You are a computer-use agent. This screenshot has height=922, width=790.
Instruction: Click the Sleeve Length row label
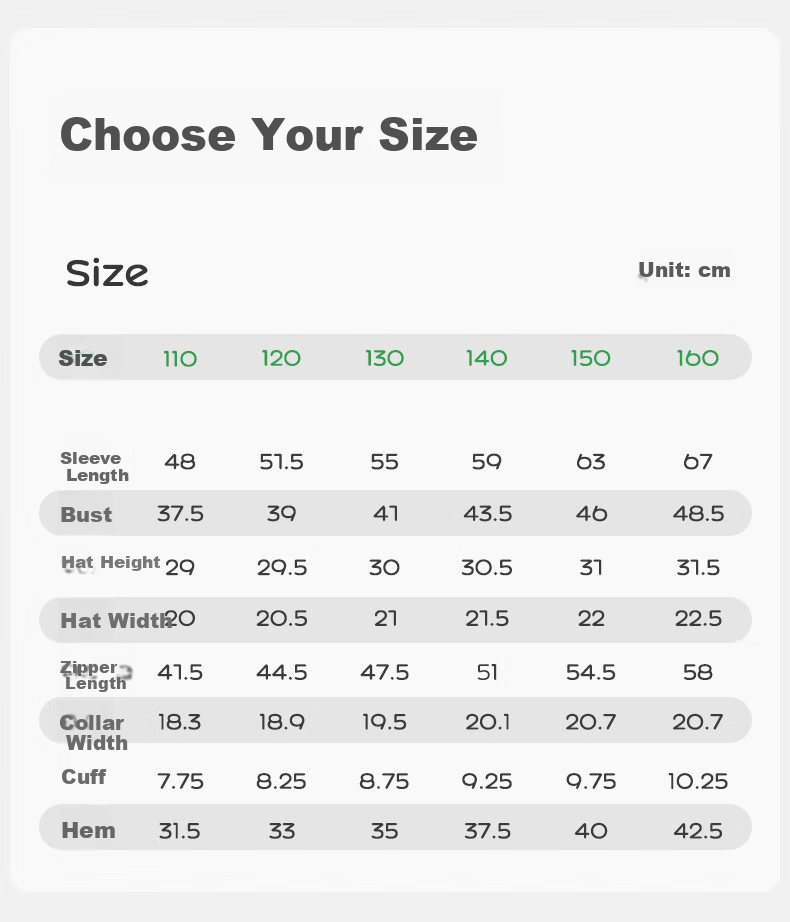click(94, 467)
